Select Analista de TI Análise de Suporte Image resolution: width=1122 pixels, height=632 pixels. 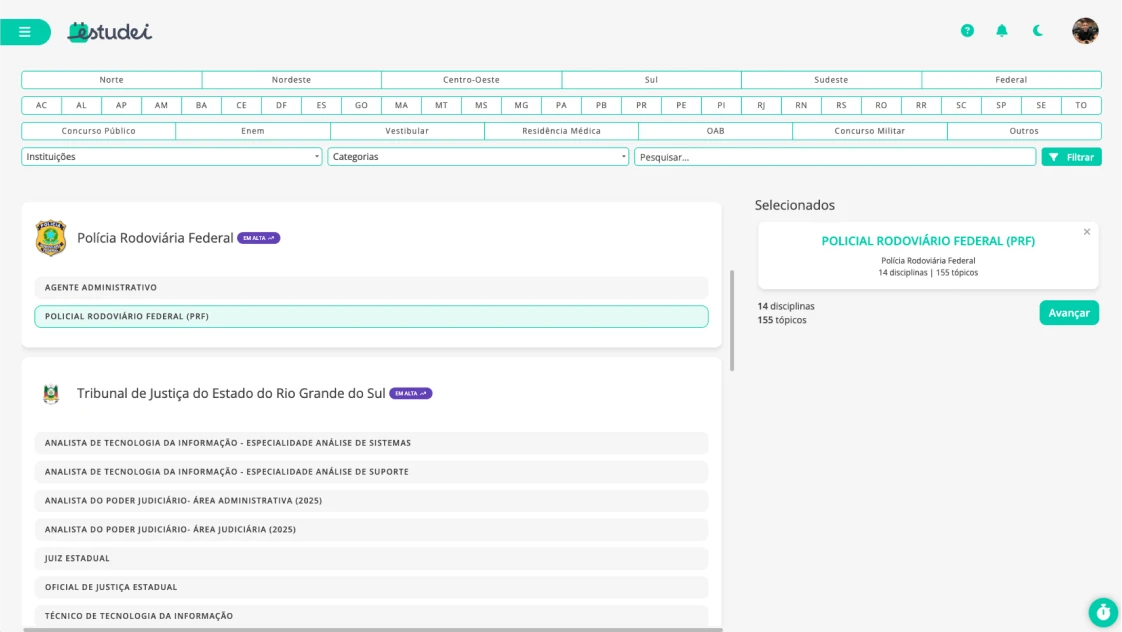coord(371,472)
